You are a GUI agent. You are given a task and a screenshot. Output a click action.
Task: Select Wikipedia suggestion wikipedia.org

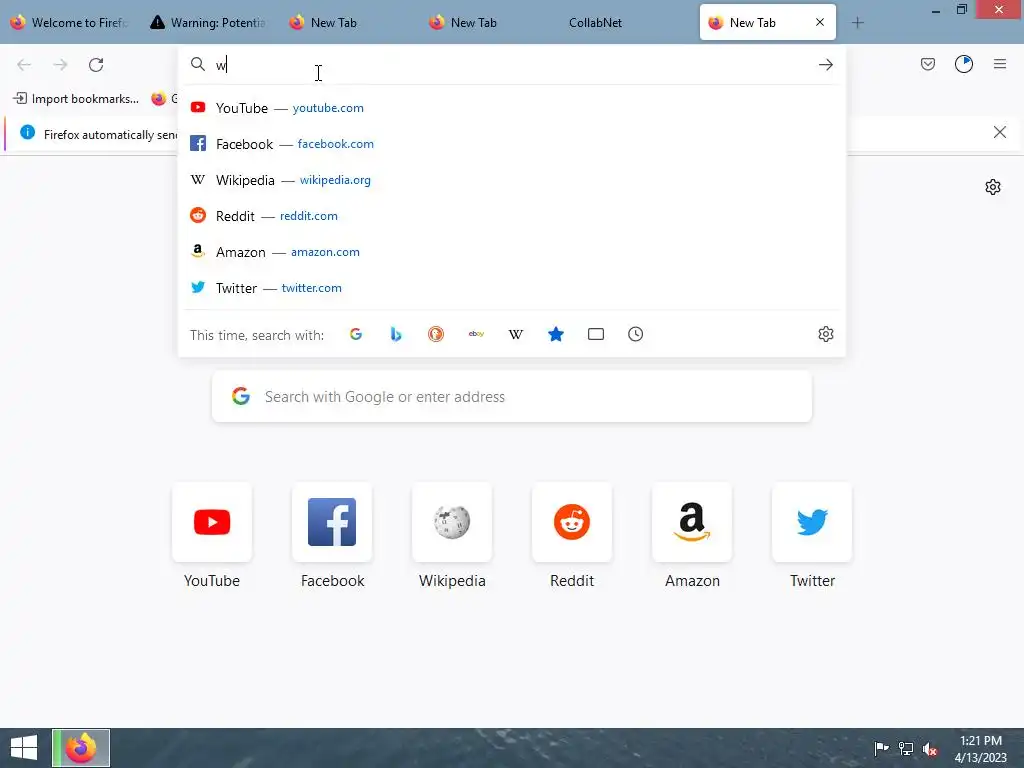click(511, 180)
